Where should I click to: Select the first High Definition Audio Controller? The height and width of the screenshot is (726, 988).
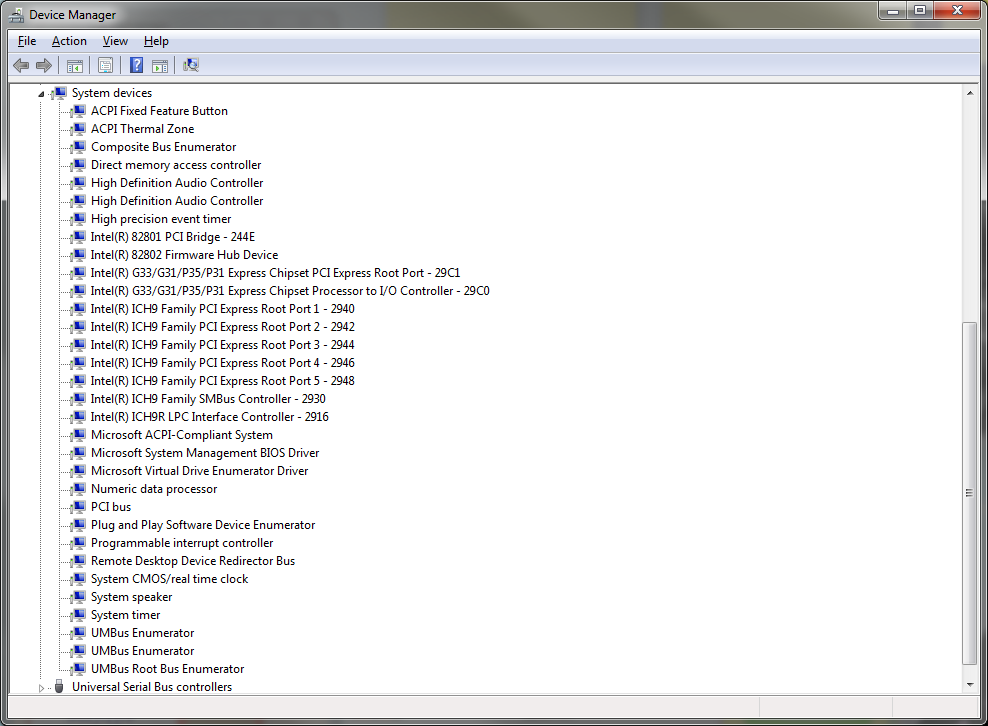[x=177, y=183]
